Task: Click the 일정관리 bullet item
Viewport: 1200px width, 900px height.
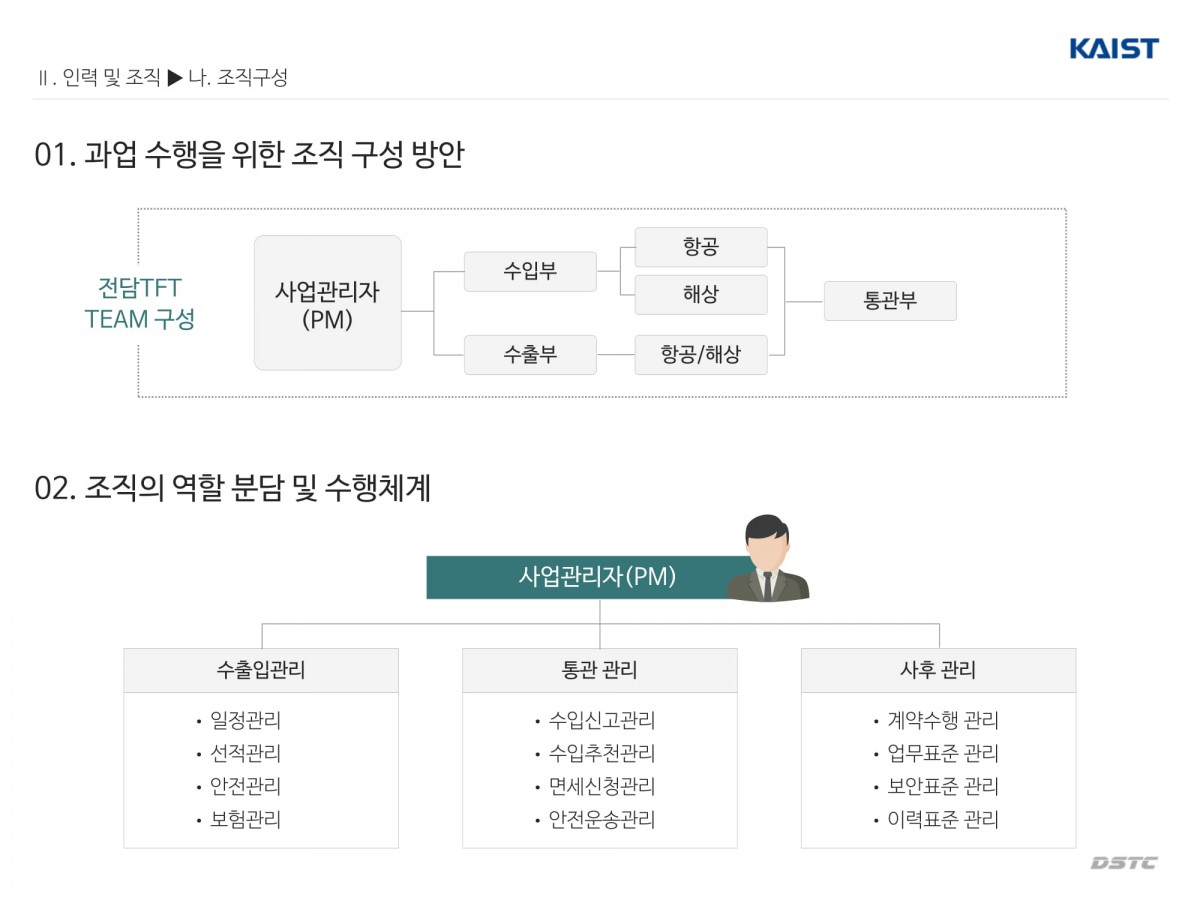Action: 245,720
